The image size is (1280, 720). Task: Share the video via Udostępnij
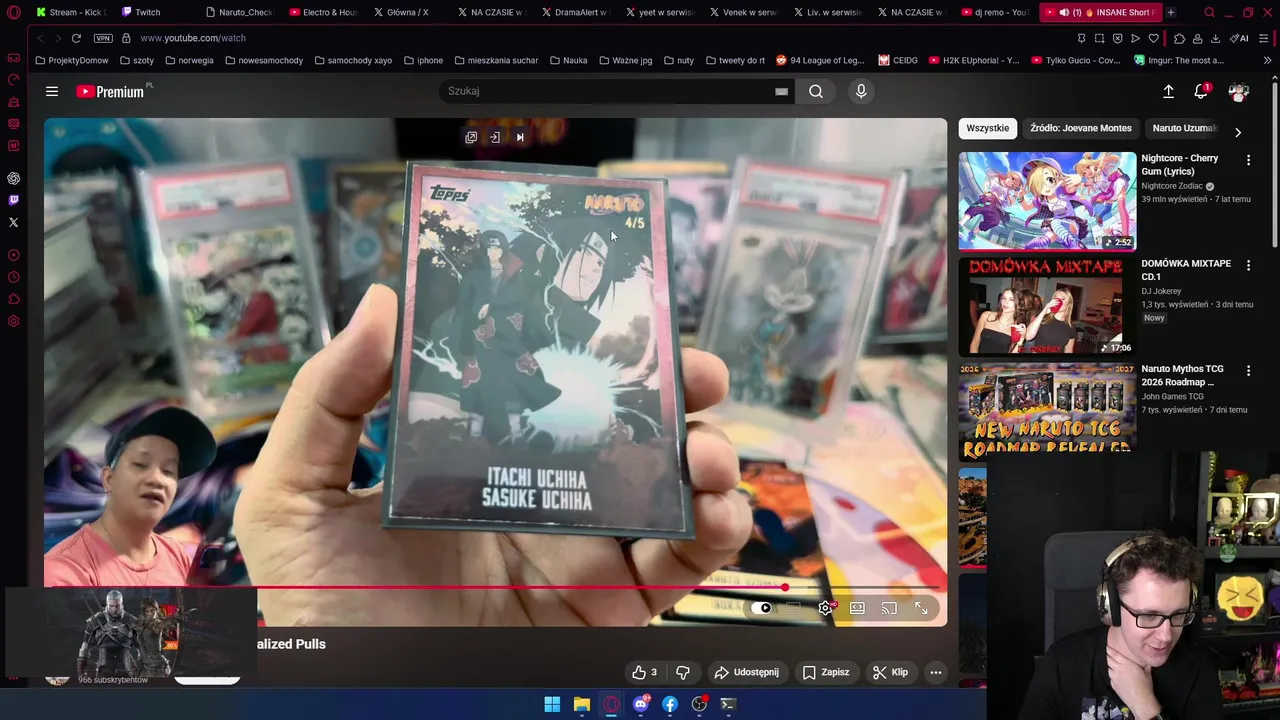pyautogui.click(x=746, y=672)
